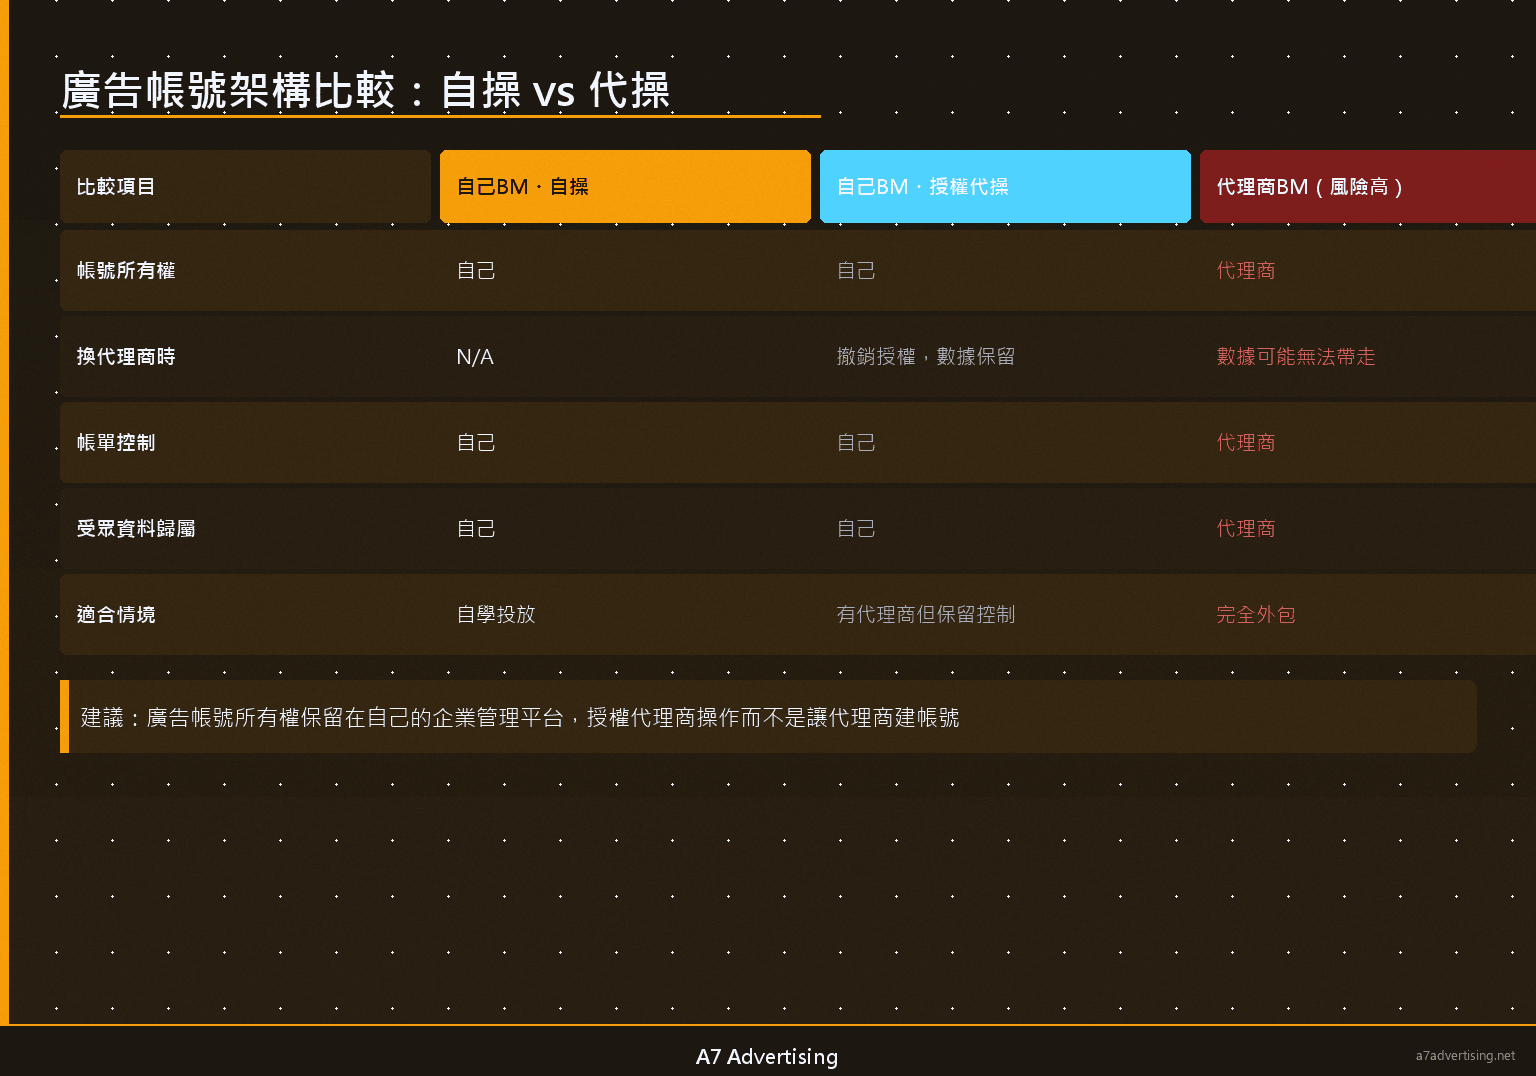Click 代理商 in the 帳單控制 row

pos(1246,443)
